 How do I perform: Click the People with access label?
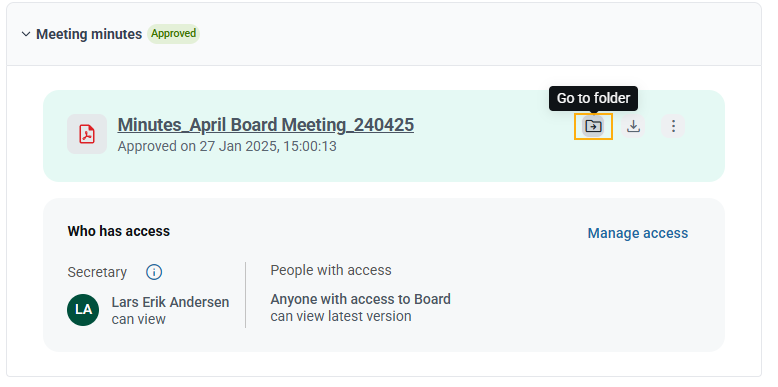tap(331, 270)
